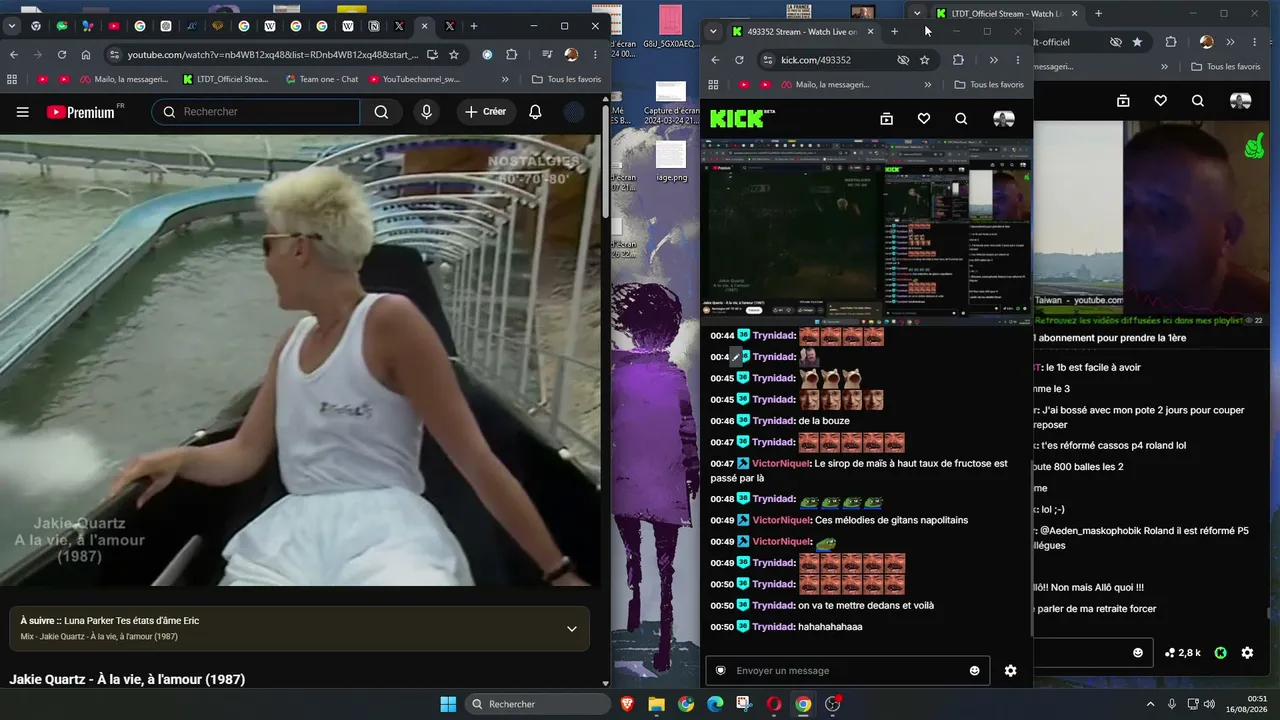Go to home page in YouTube browser window

(x=86, y=55)
